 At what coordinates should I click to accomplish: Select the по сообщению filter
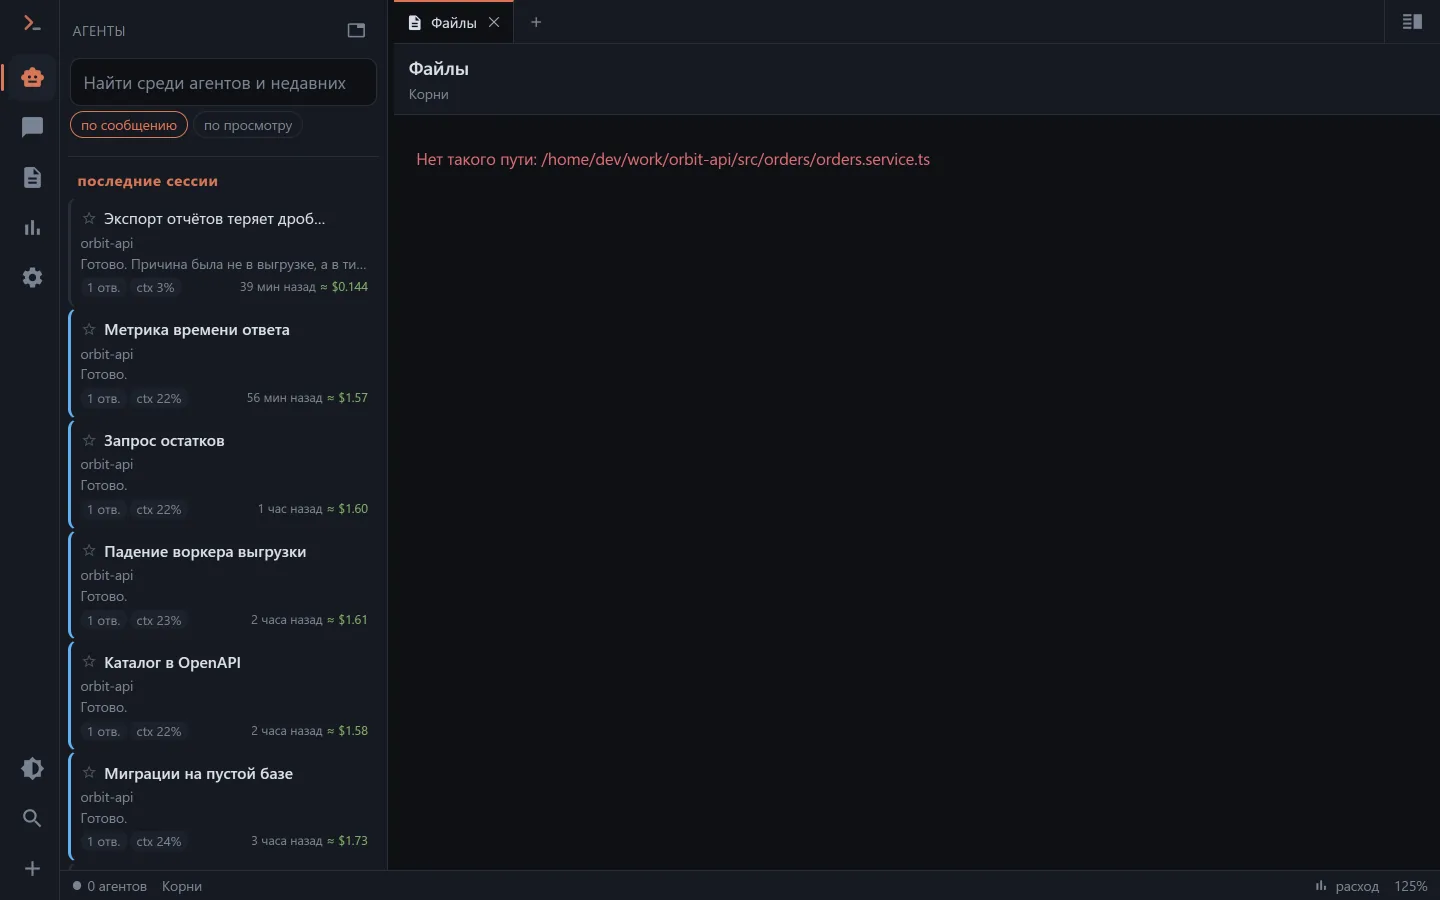coord(129,125)
